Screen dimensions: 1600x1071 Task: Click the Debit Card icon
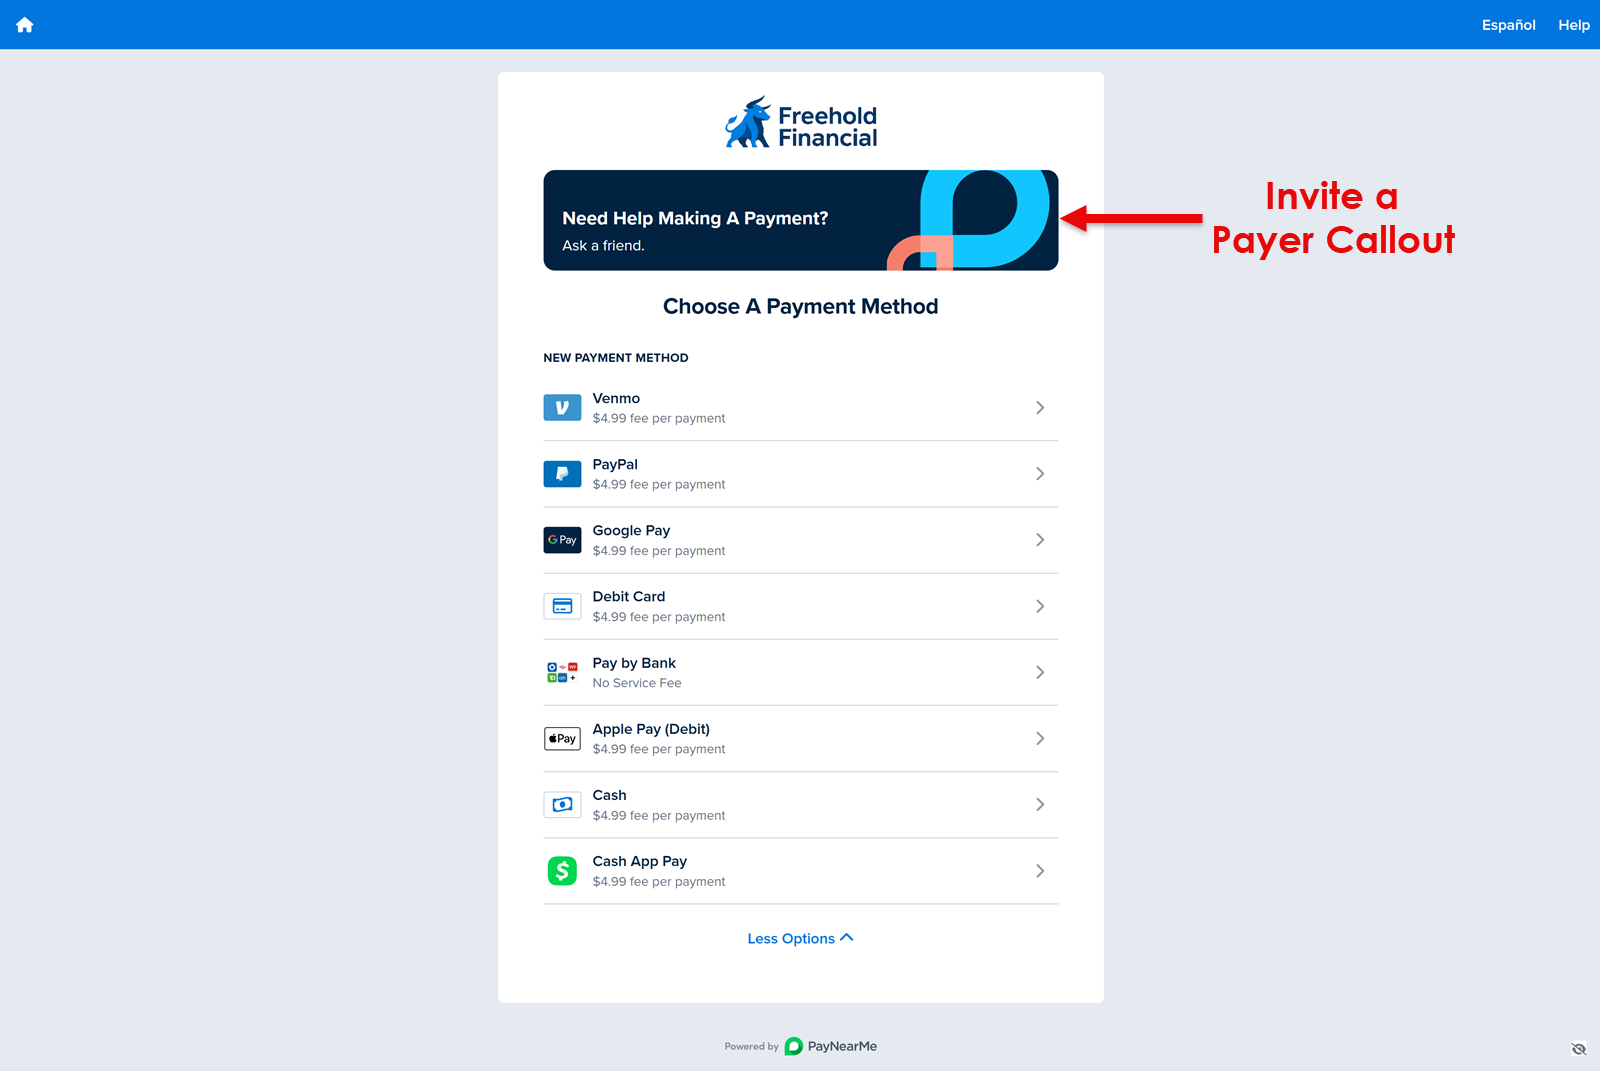[x=562, y=606]
